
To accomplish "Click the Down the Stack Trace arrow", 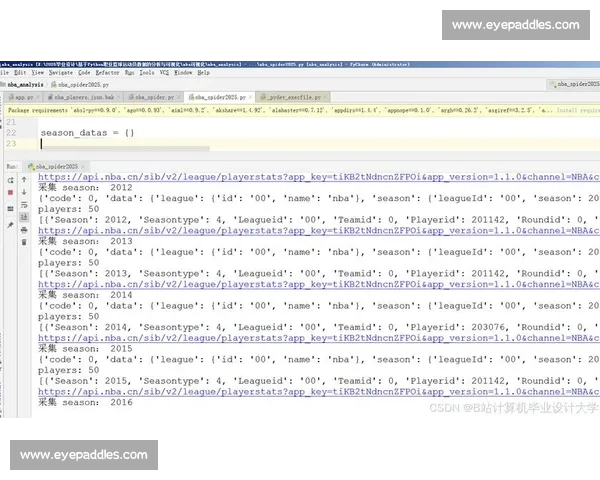I will [26, 190].
